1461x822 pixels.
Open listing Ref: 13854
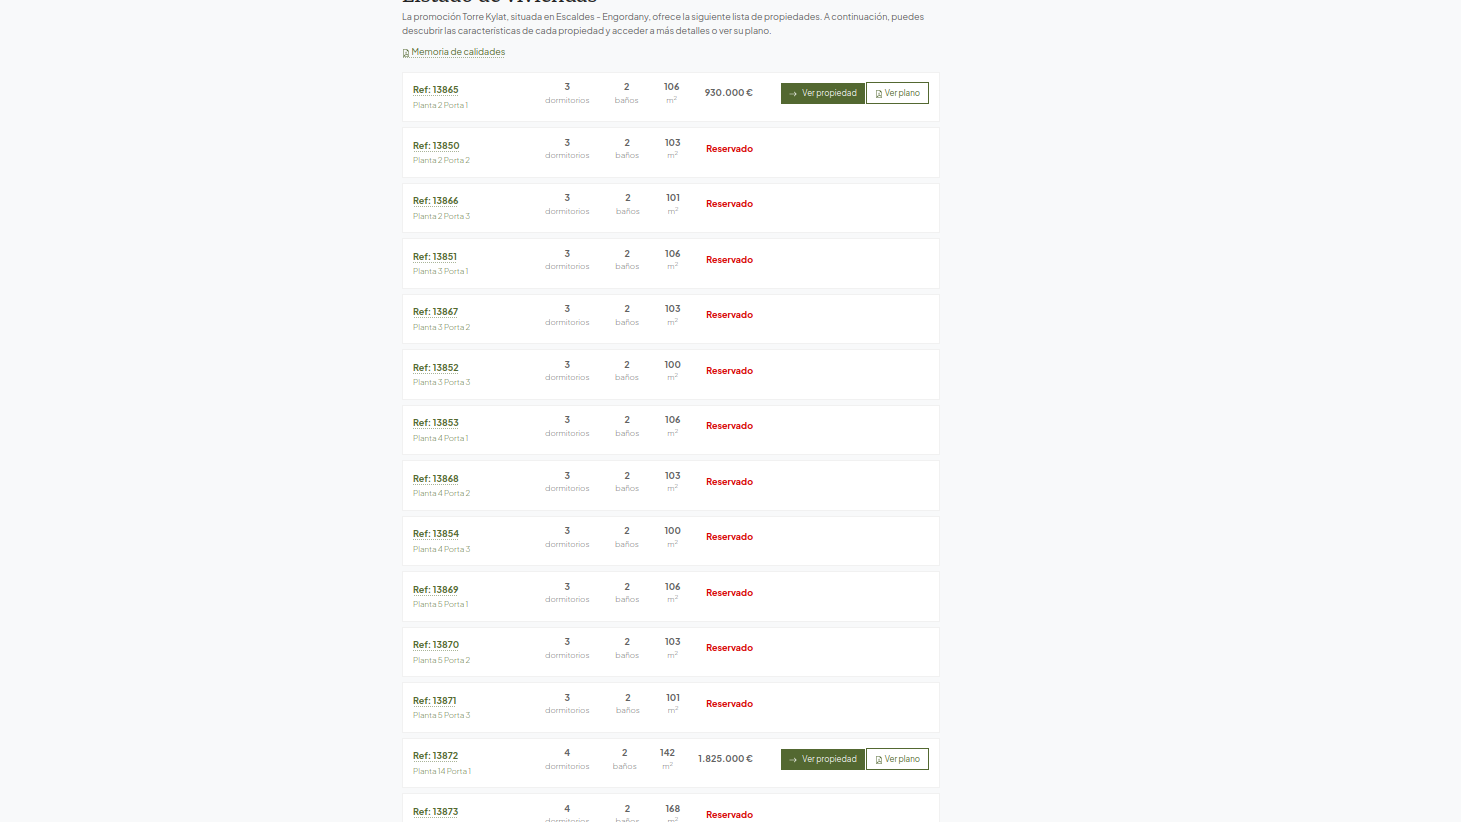tap(436, 534)
